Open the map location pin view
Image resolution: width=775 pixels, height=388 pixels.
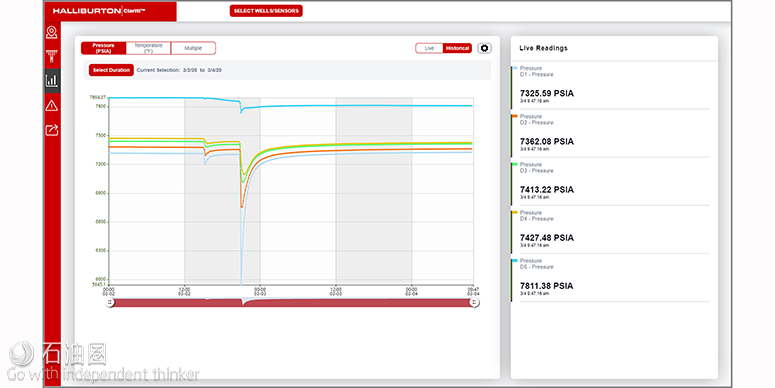51,33
